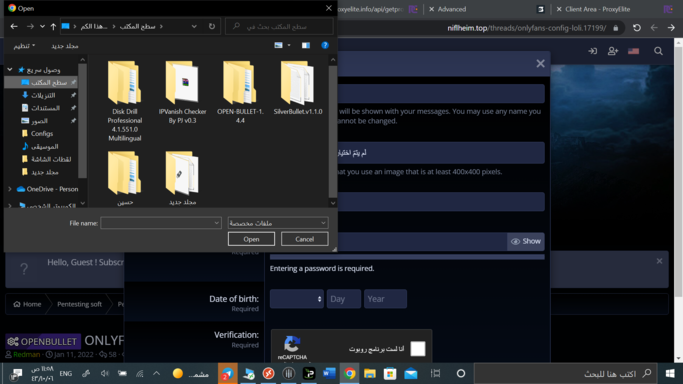Refresh the file dialog folder view
The height and width of the screenshot is (384, 683).
212,26
